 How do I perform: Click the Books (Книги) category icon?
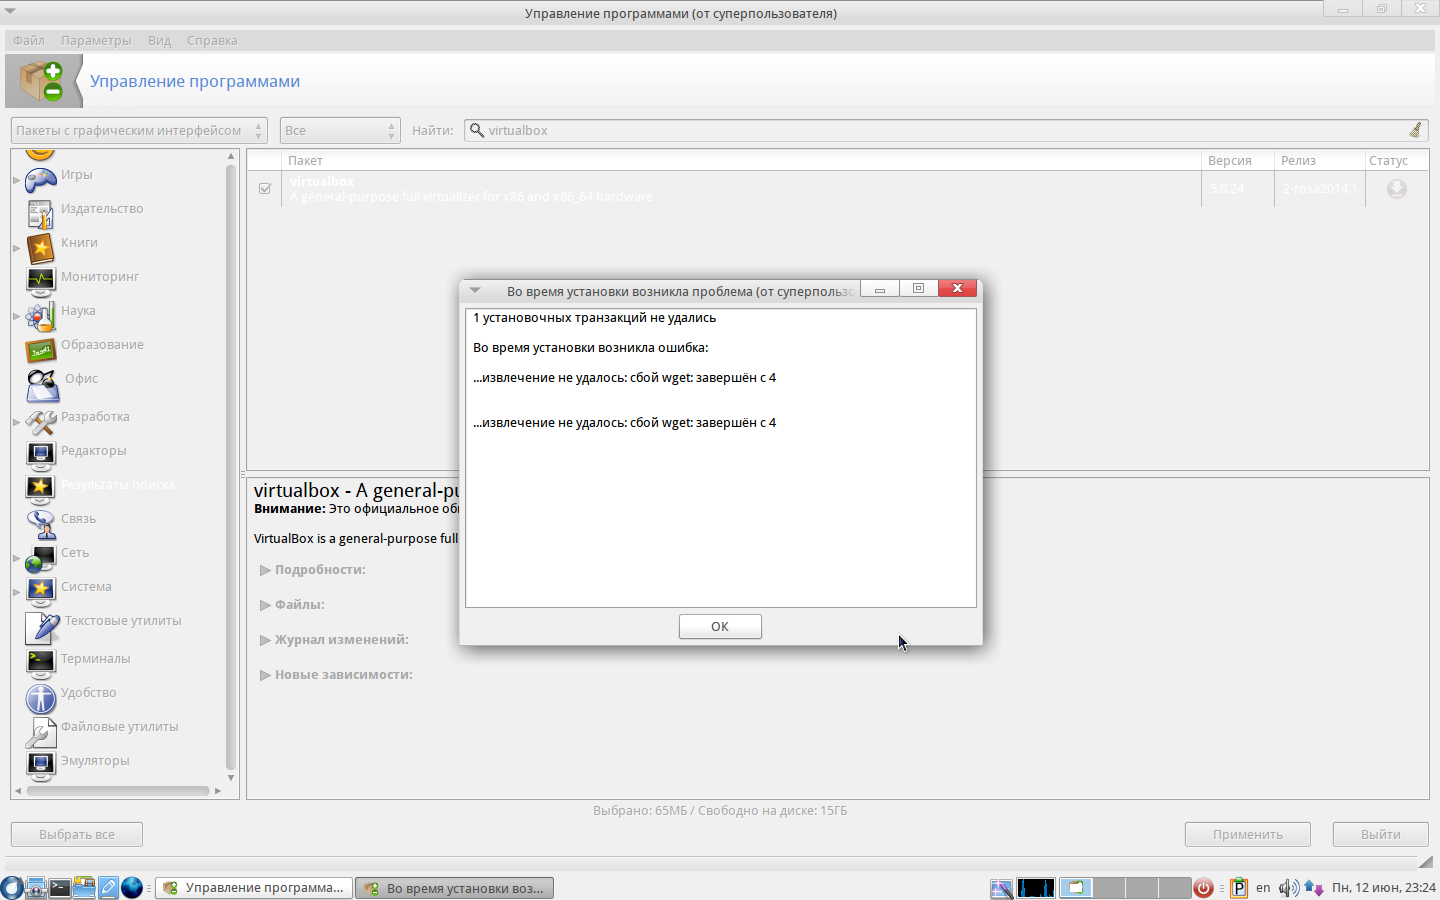tap(41, 248)
